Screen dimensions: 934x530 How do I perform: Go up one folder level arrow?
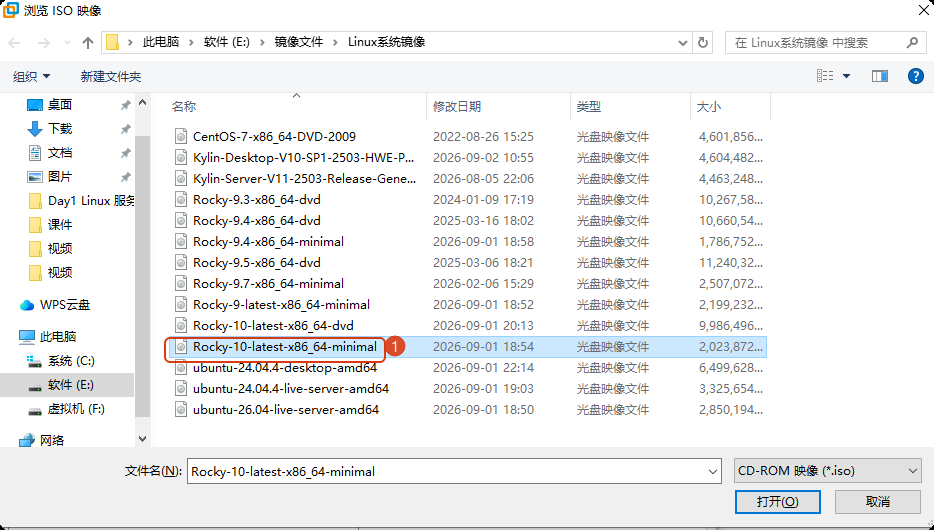(x=88, y=43)
